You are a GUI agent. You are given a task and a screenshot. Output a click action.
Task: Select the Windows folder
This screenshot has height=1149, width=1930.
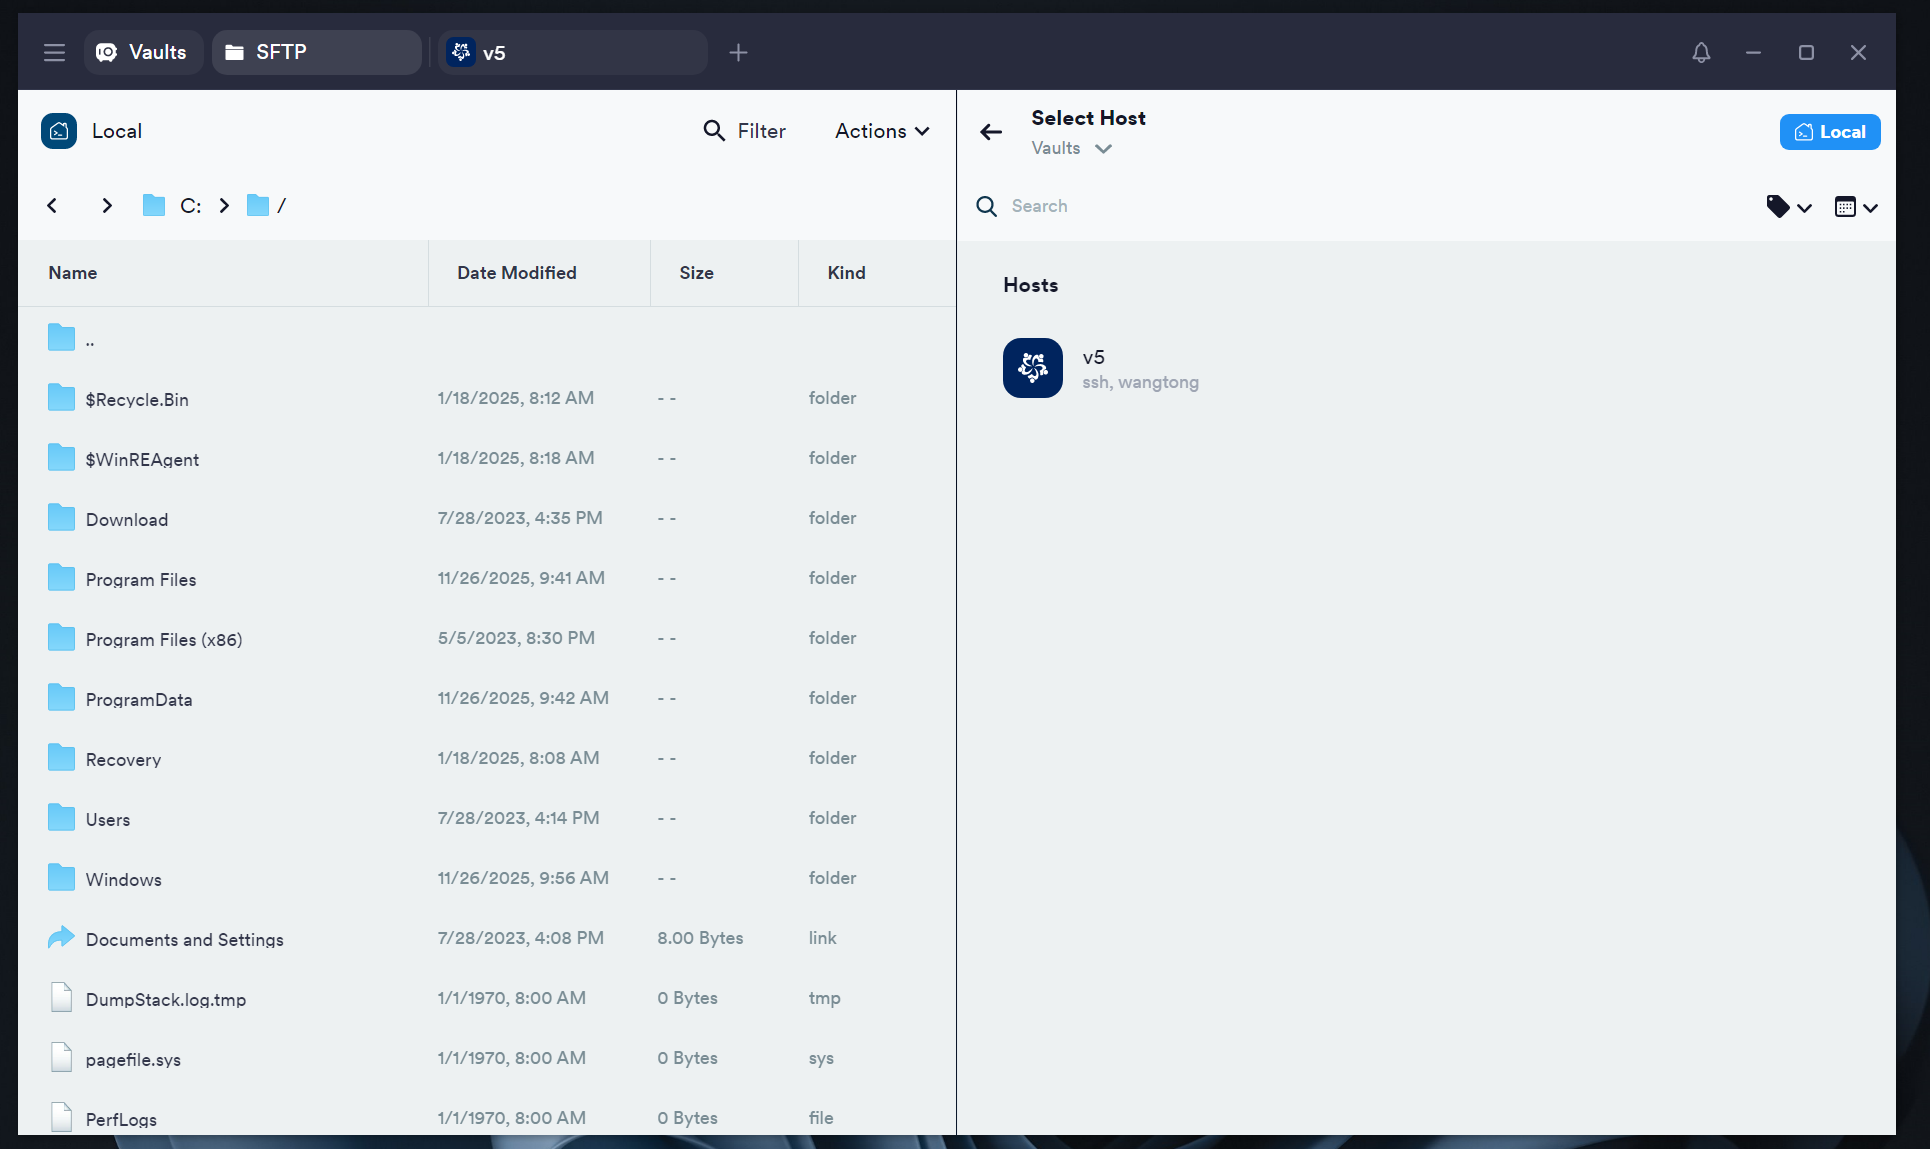coord(487,878)
